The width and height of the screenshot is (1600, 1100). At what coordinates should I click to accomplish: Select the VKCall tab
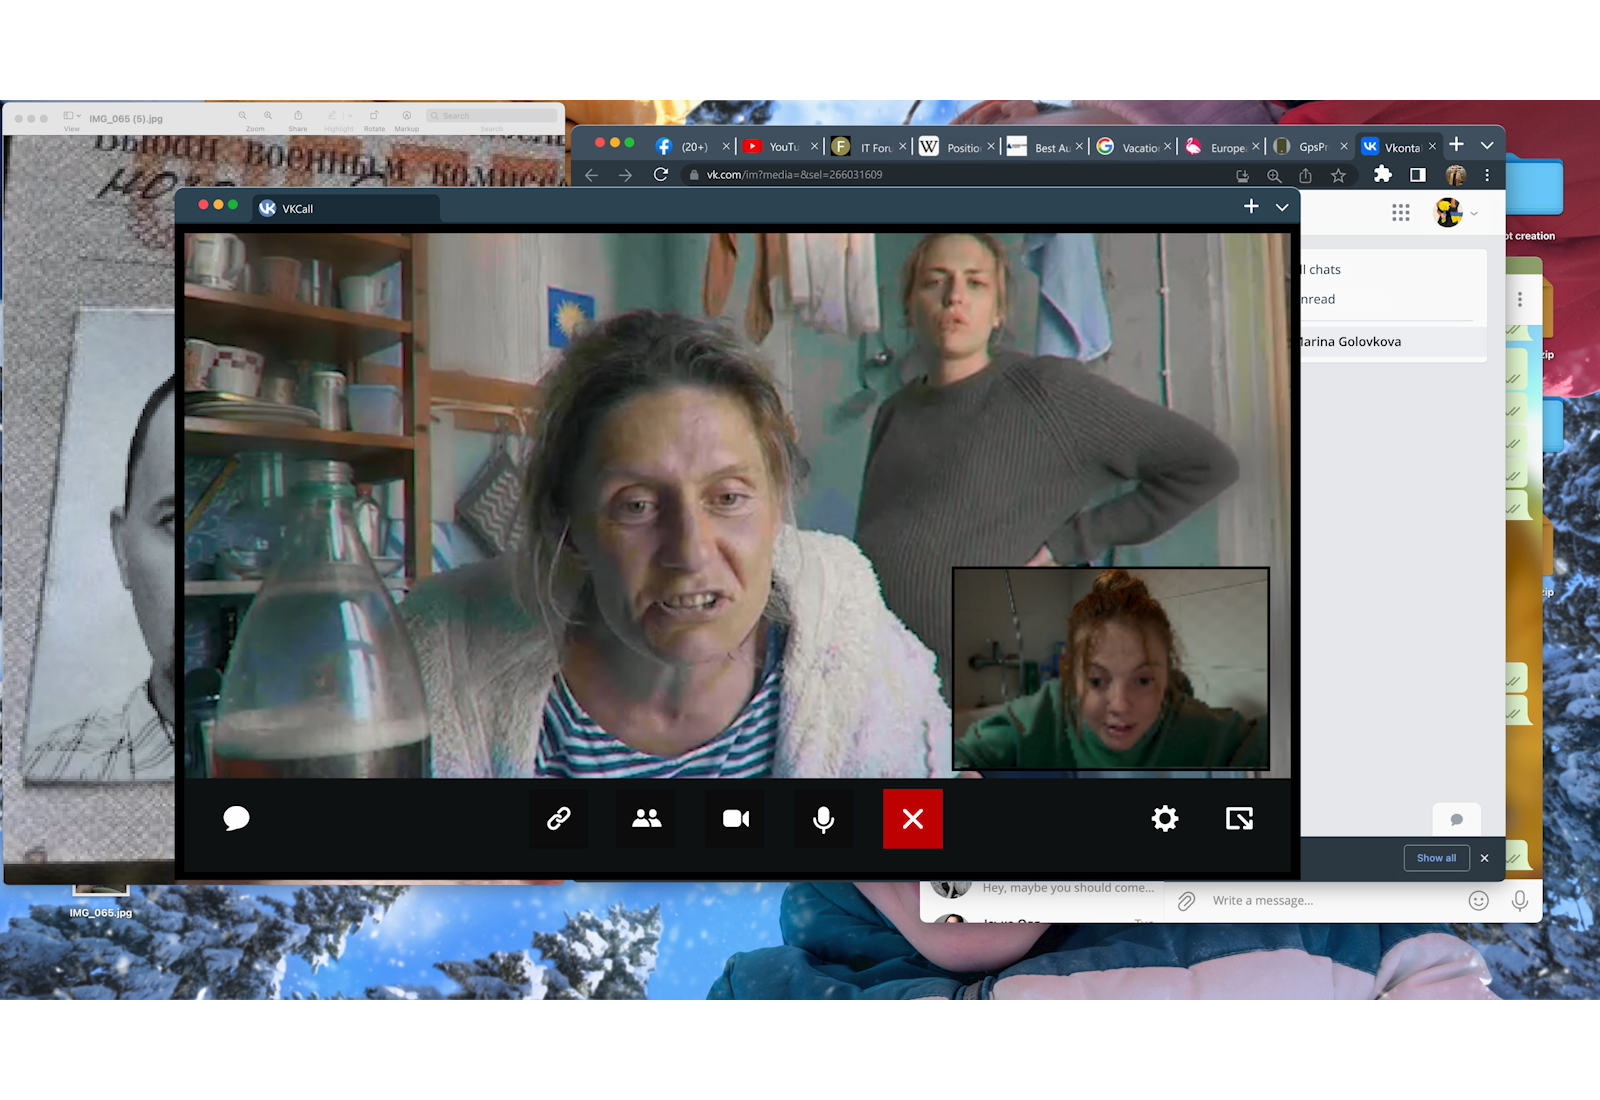pyautogui.click(x=345, y=208)
